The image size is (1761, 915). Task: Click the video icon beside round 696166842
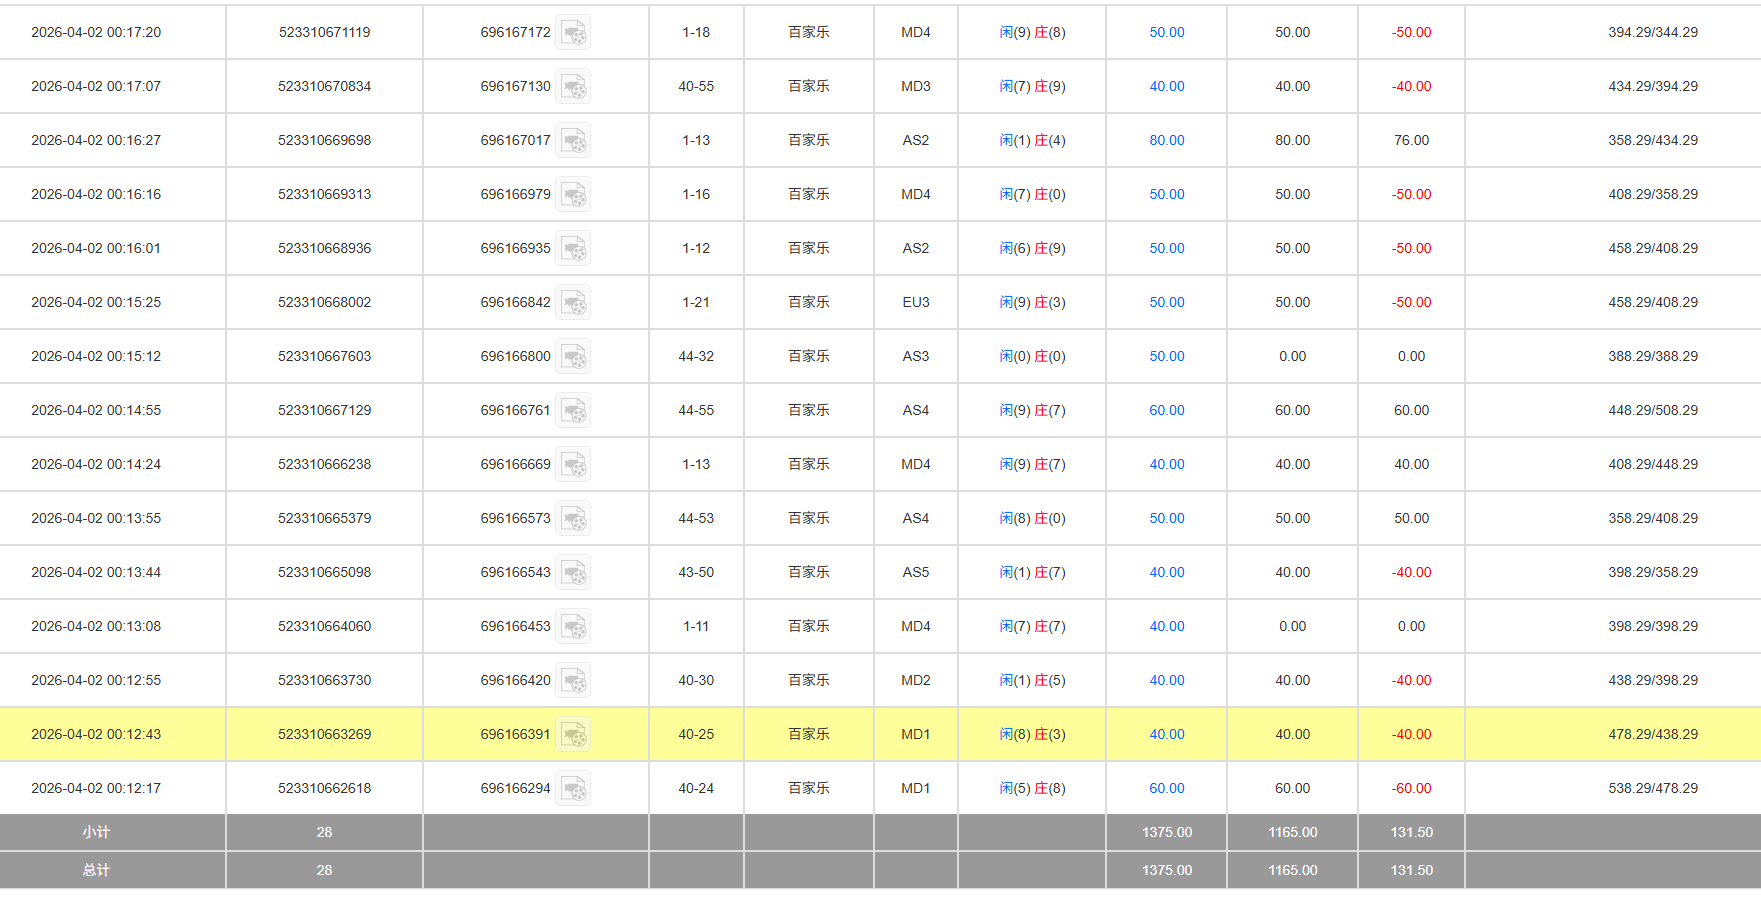(x=573, y=303)
